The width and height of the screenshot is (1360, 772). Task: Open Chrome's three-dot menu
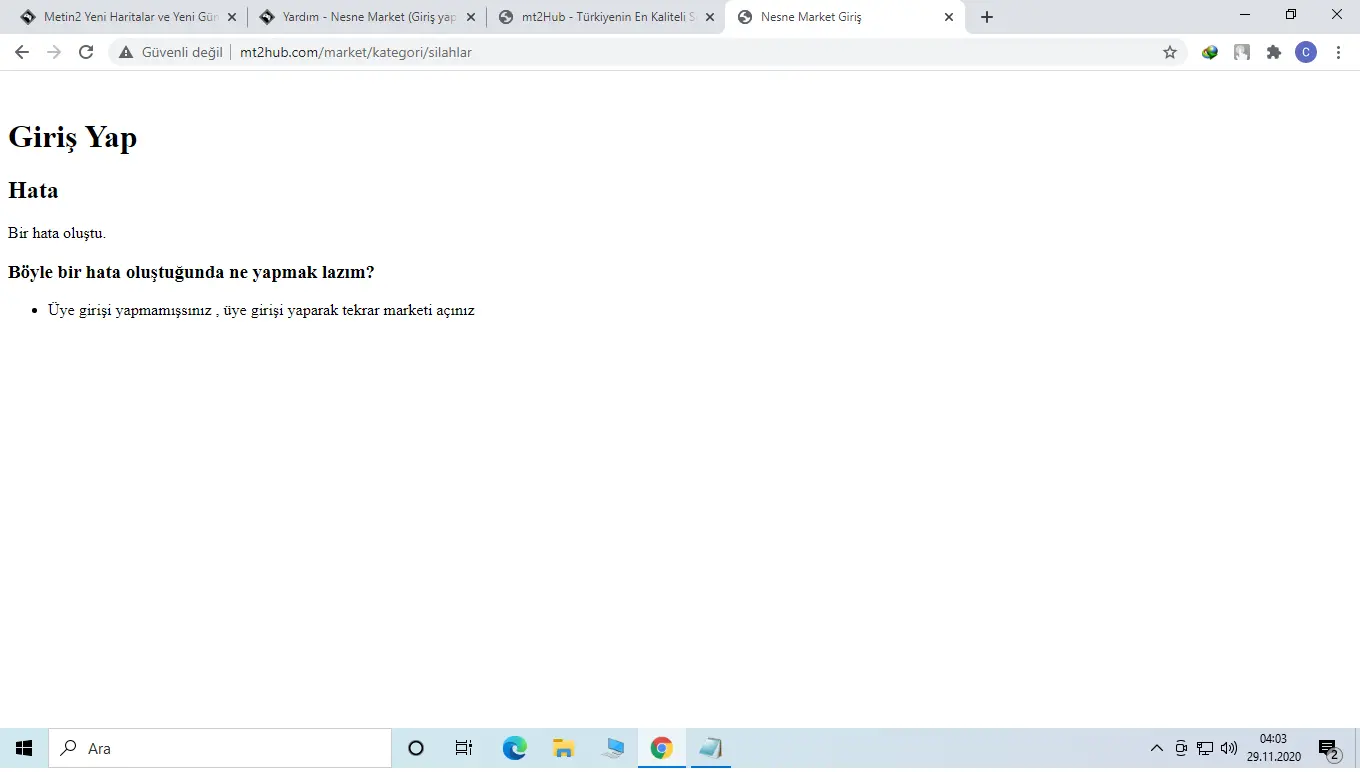[1338, 52]
